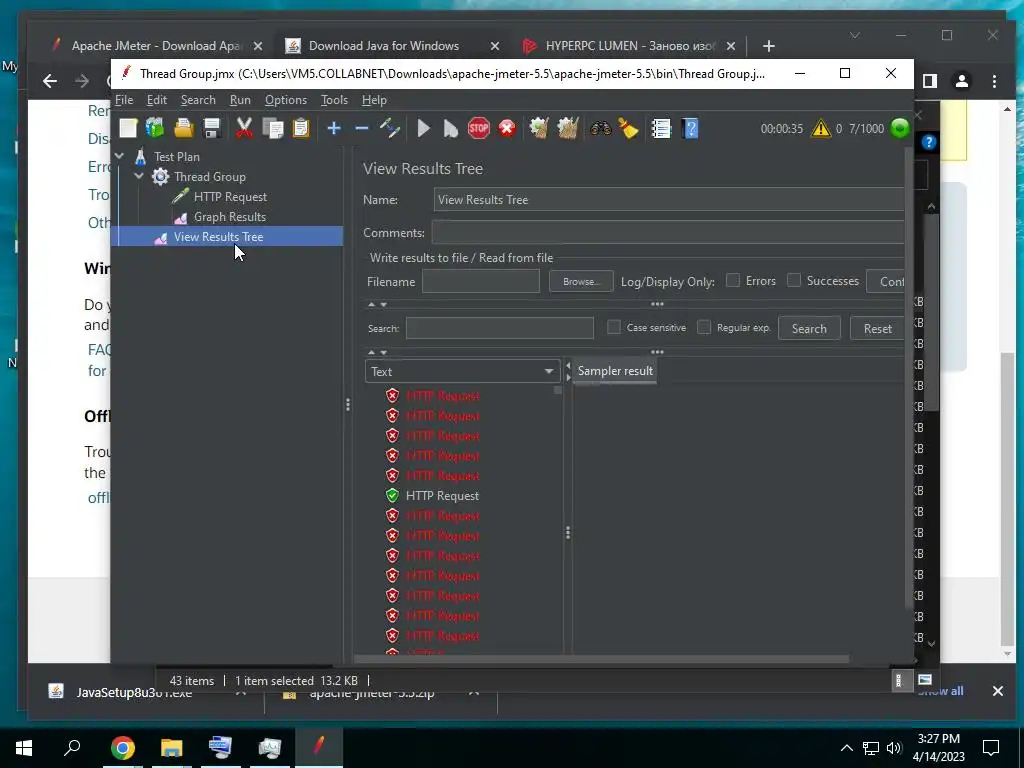Open Help with the question mark icon
The height and width of the screenshot is (768, 1024).
tap(690, 128)
